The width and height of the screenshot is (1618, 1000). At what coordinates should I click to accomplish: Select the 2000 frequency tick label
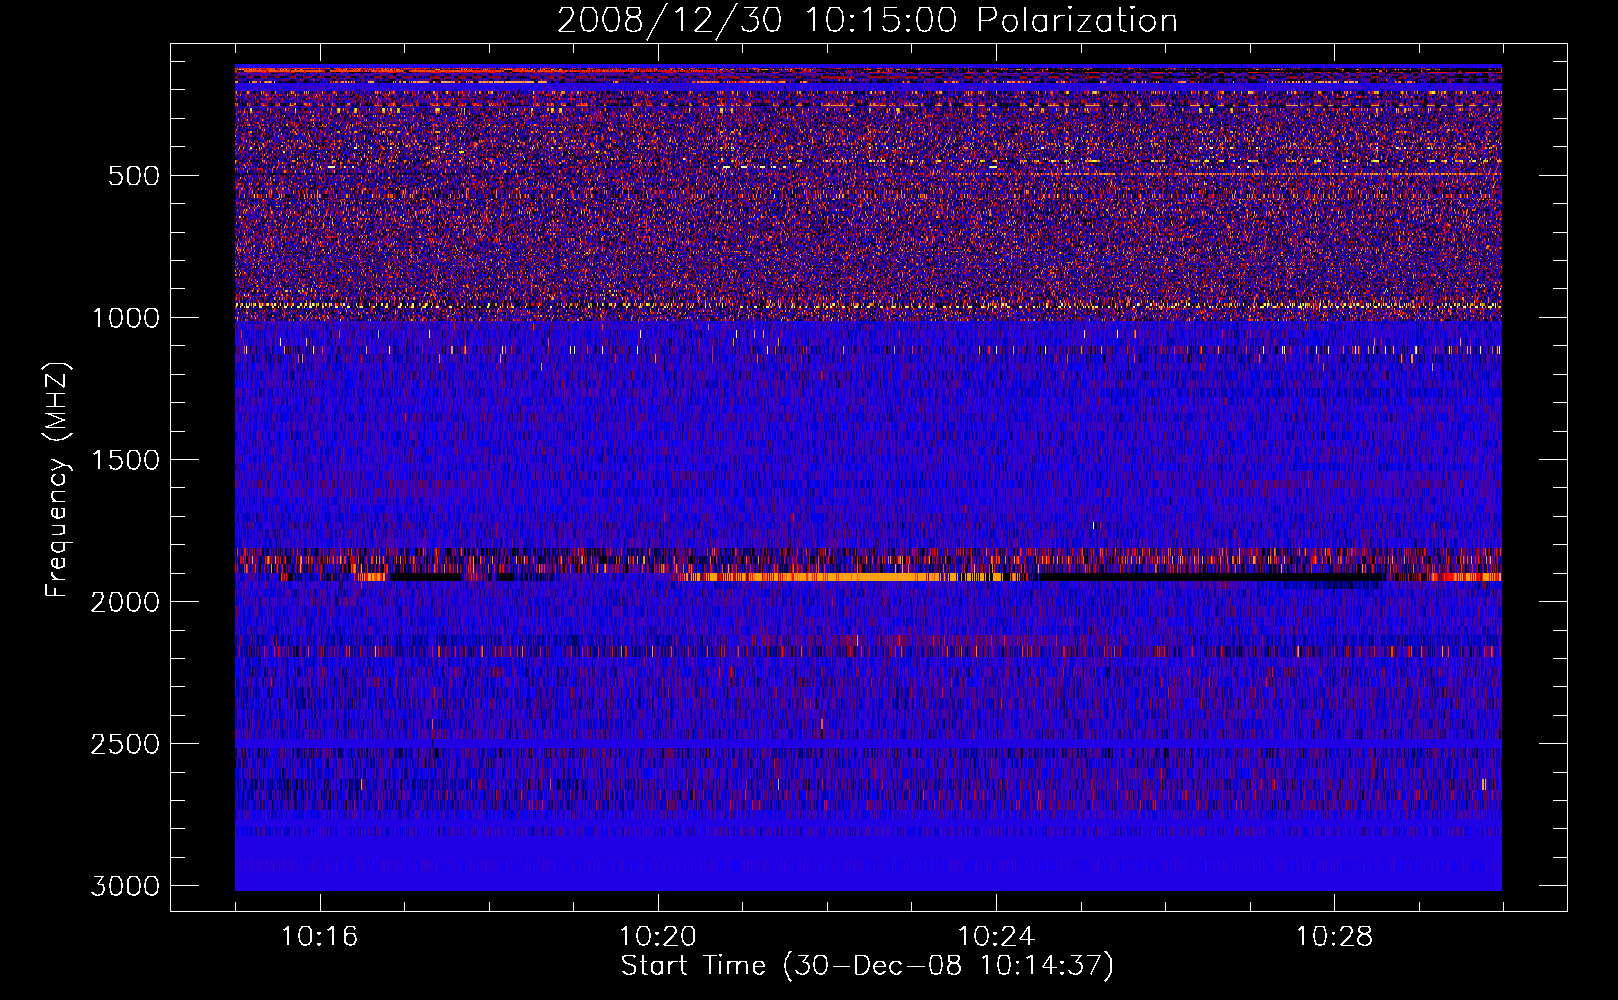tap(125, 602)
